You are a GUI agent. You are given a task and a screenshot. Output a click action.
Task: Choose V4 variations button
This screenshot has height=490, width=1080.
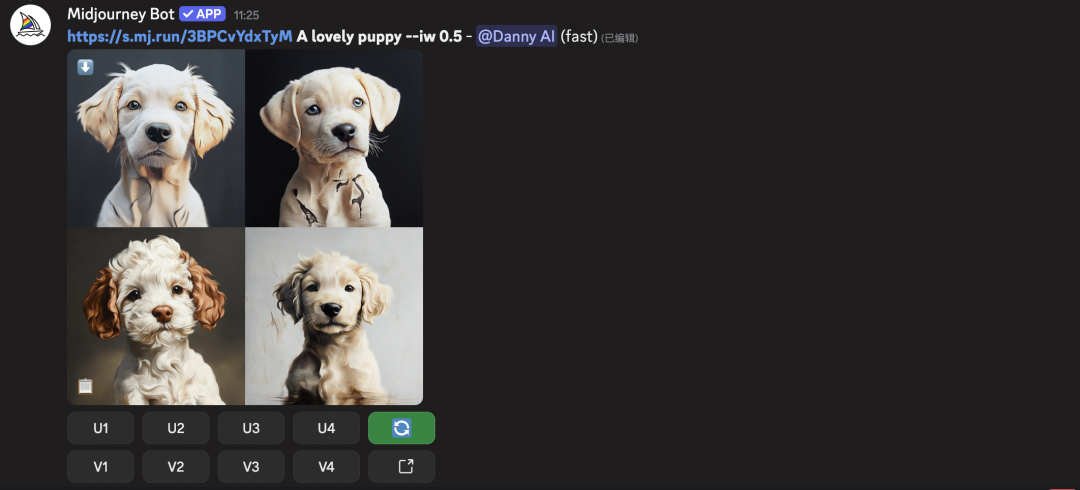[326, 467]
